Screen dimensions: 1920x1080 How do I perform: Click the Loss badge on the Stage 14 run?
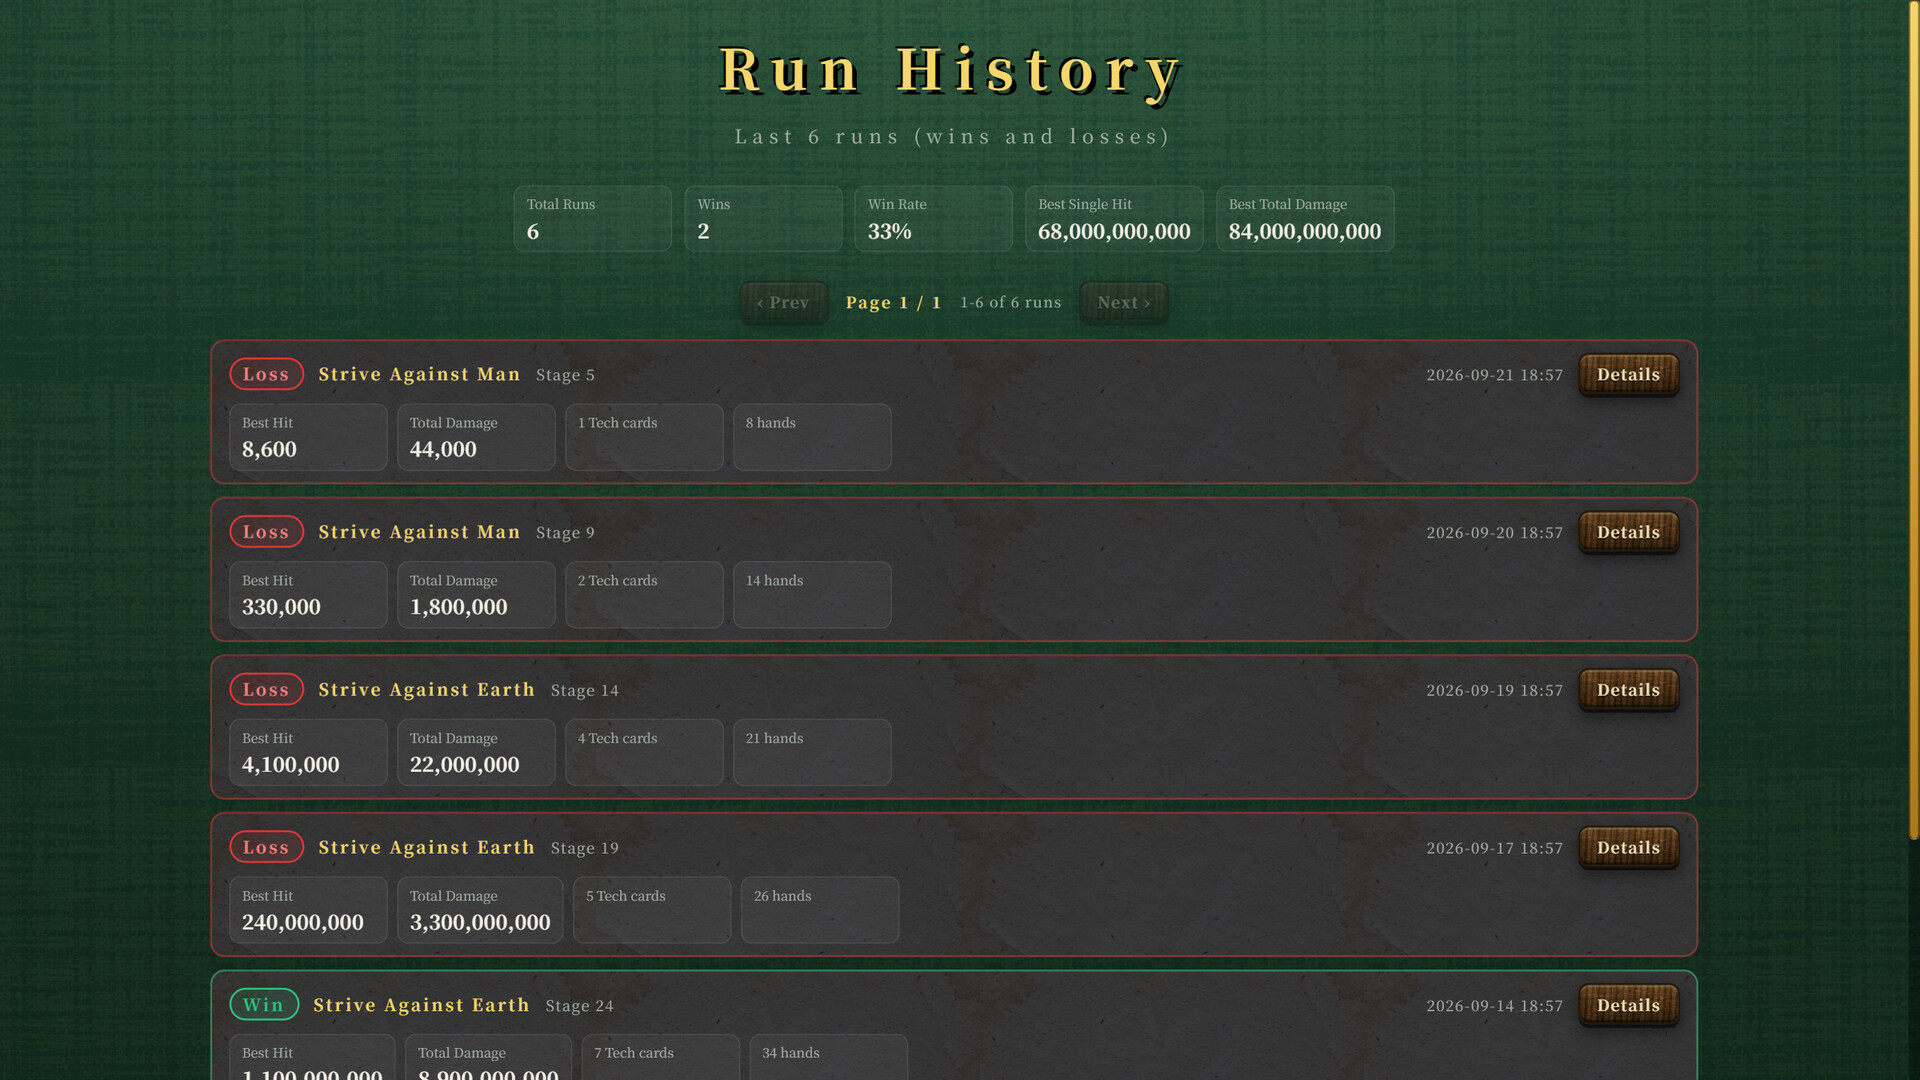point(266,689)
